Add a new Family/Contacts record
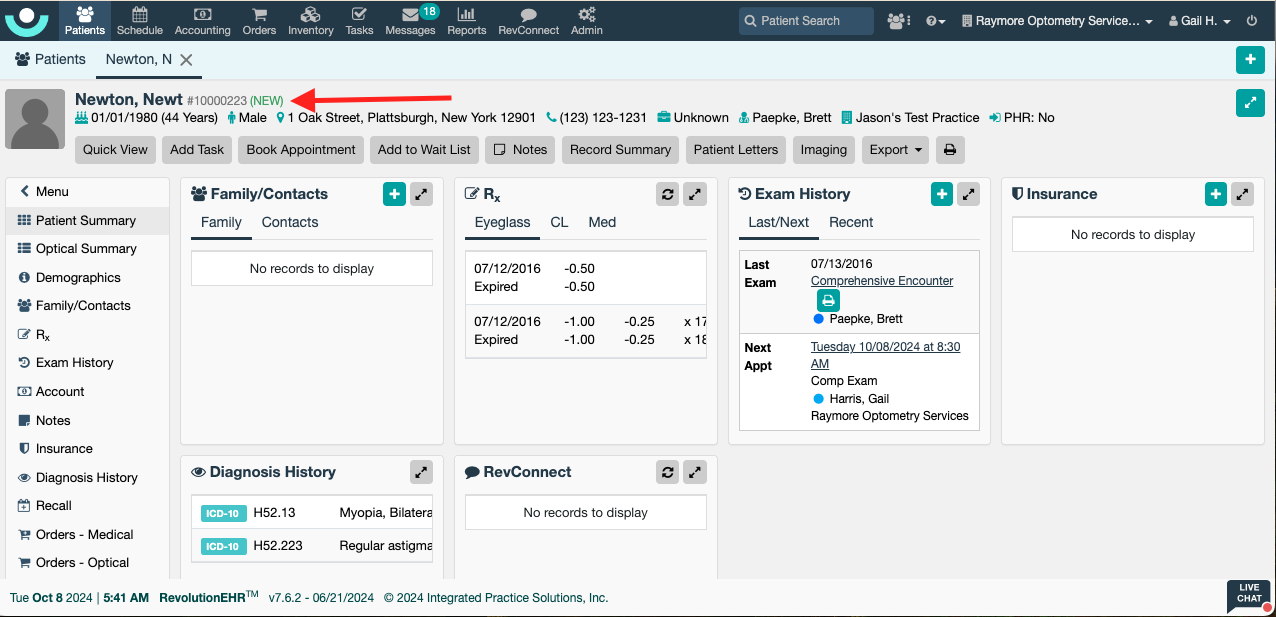Viewport: 1276px width, 617px height. tap(394, 194)
